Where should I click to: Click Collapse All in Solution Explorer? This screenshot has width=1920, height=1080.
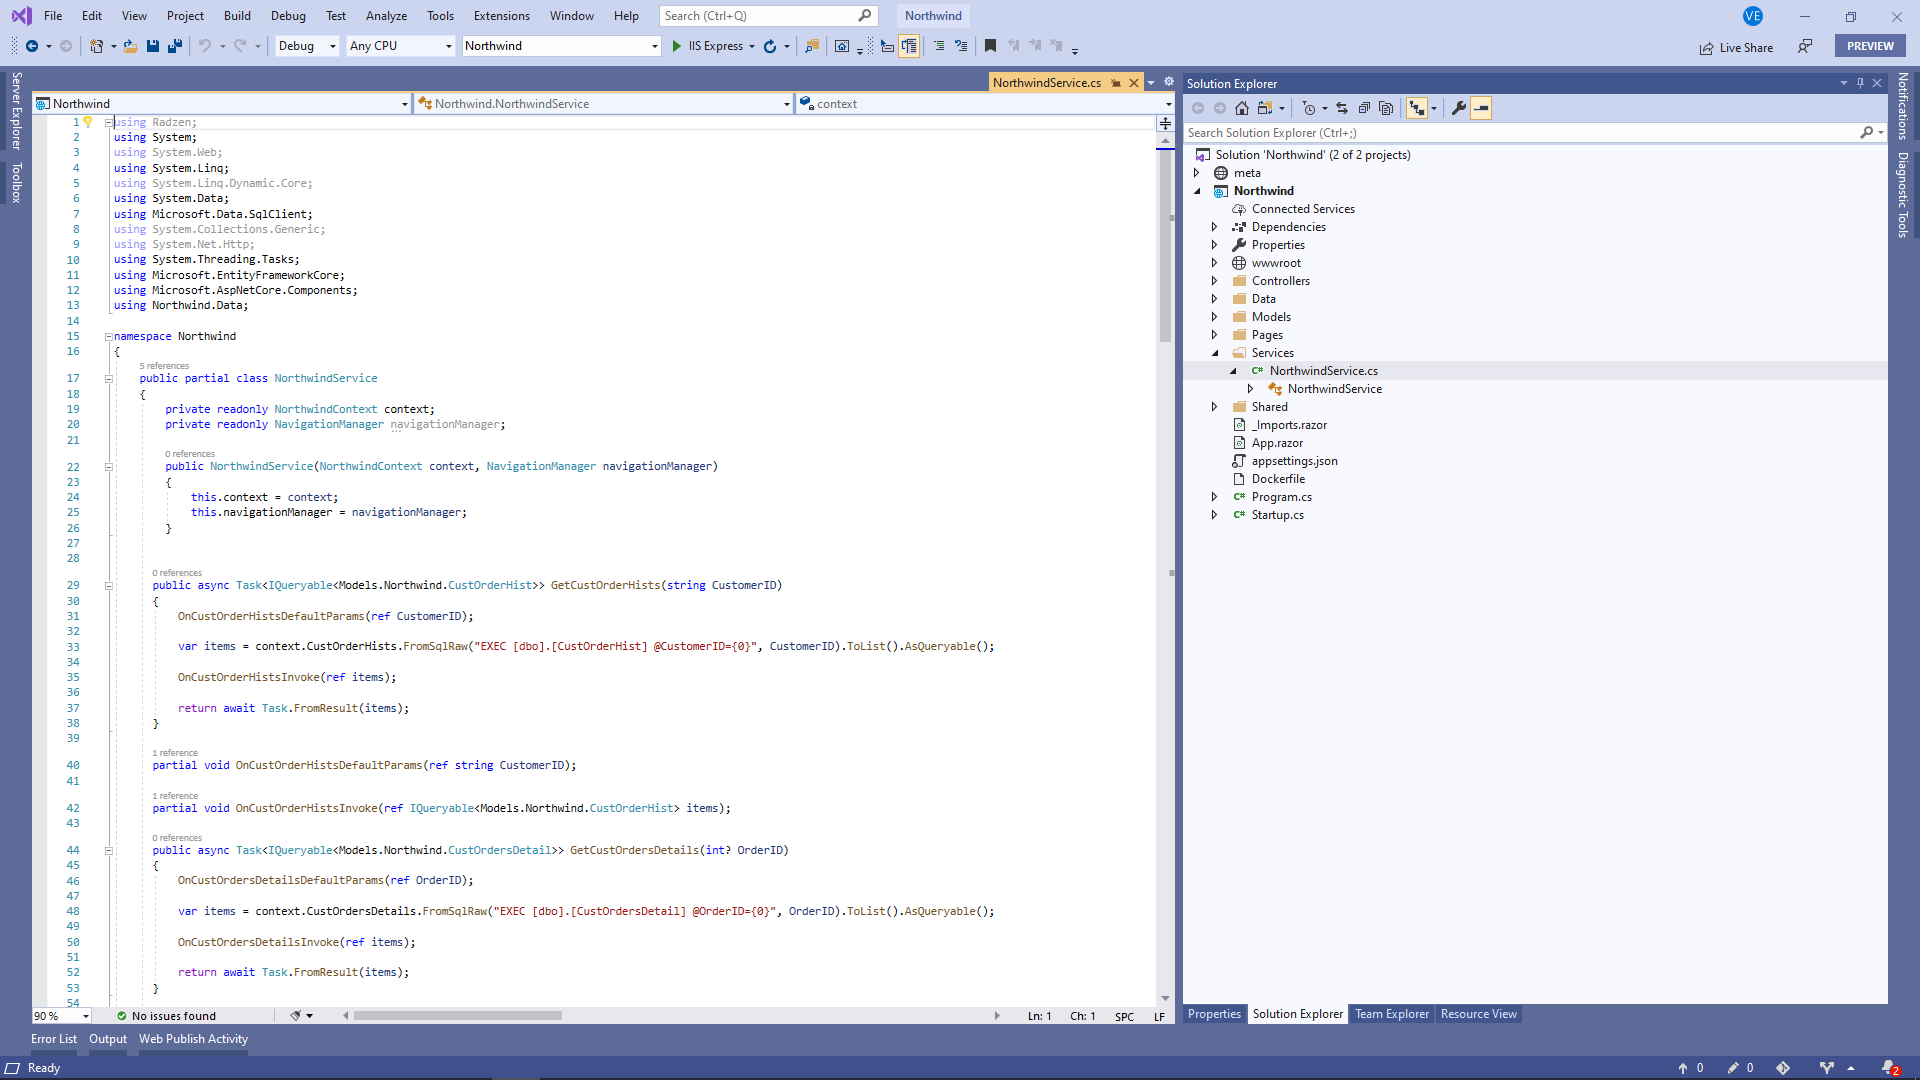(1364, 108)
